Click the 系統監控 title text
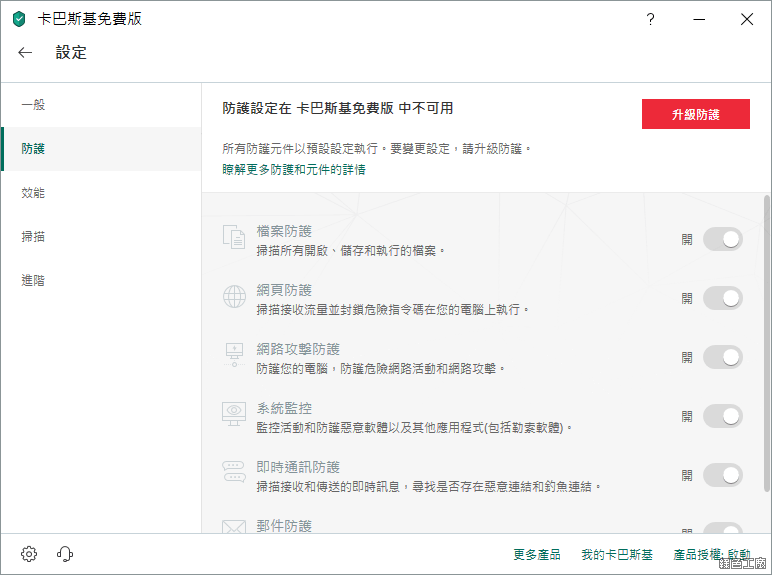Viewport: 772px width, 575px height. (x=284, y=409)
